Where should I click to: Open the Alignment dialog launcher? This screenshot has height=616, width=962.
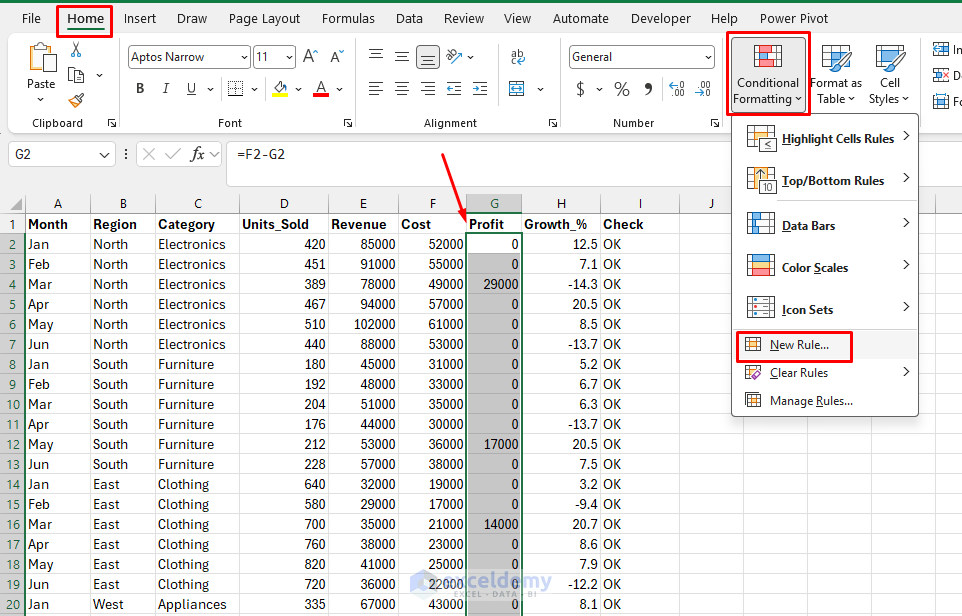(x=552, y=123)
